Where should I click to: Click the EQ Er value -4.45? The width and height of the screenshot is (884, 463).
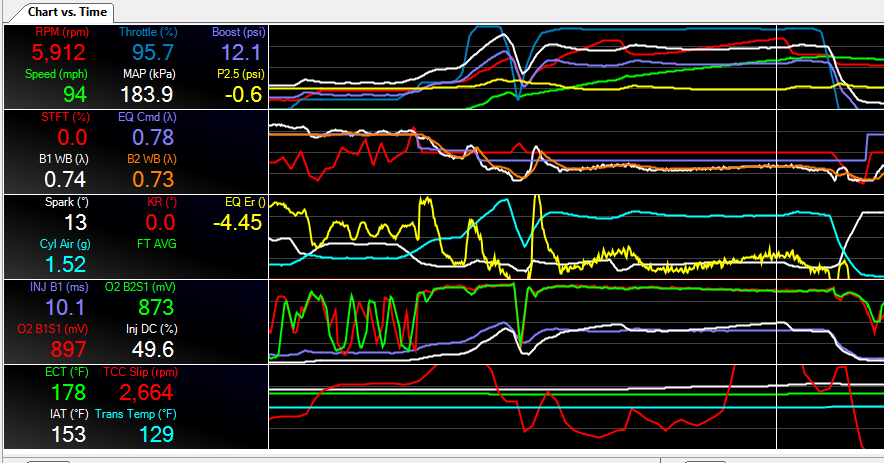click(237, 222)
